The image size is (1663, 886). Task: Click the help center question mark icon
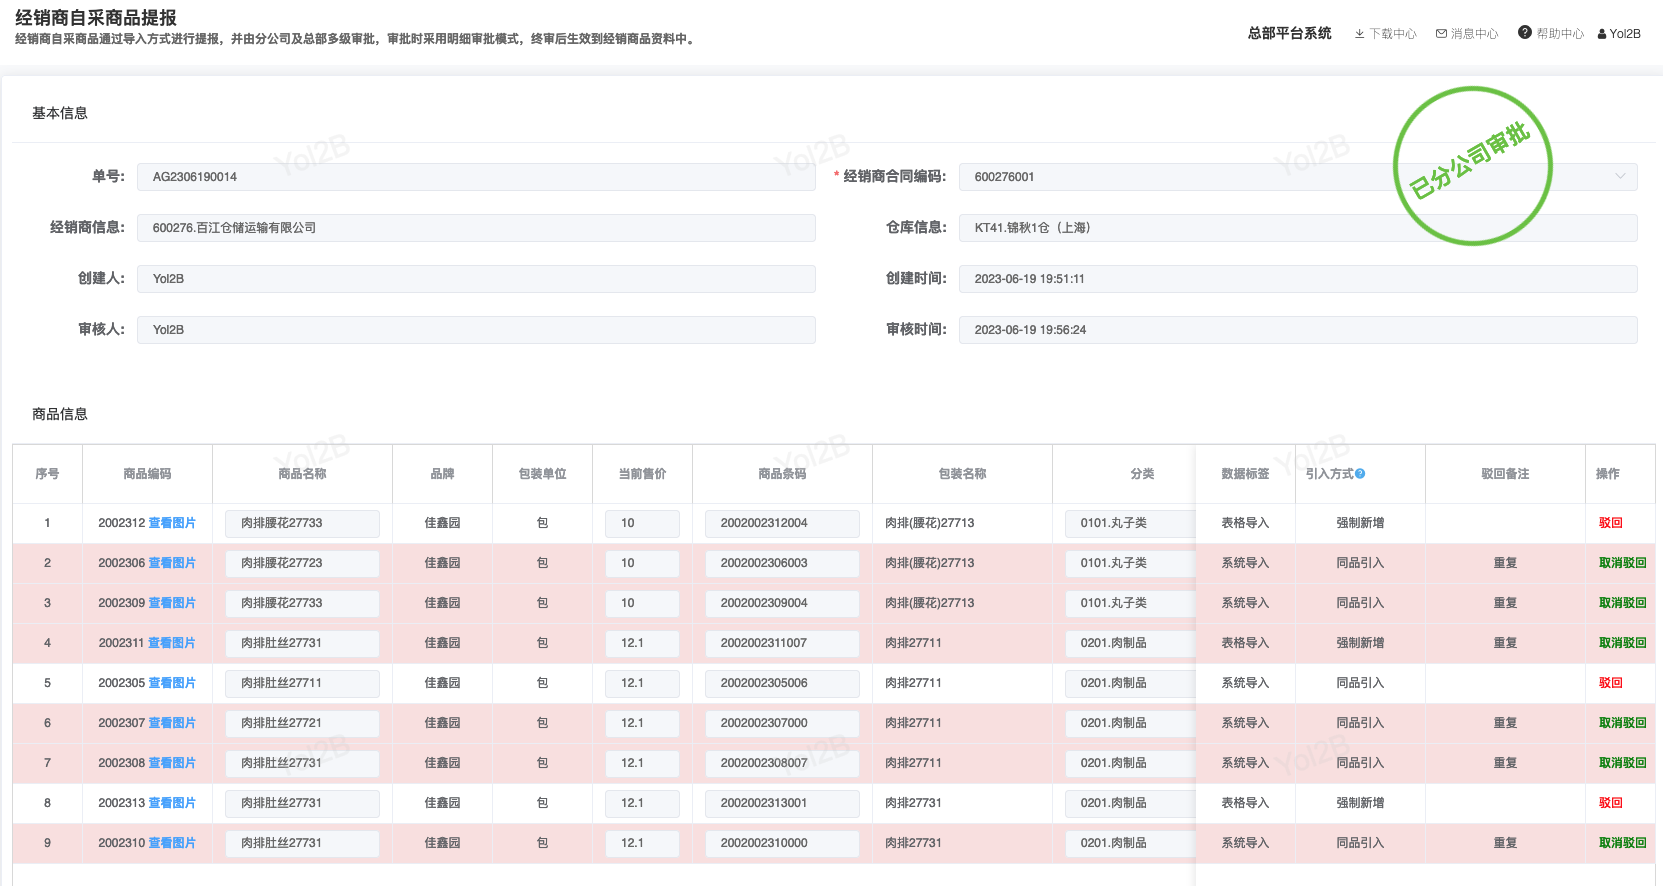1524,33
